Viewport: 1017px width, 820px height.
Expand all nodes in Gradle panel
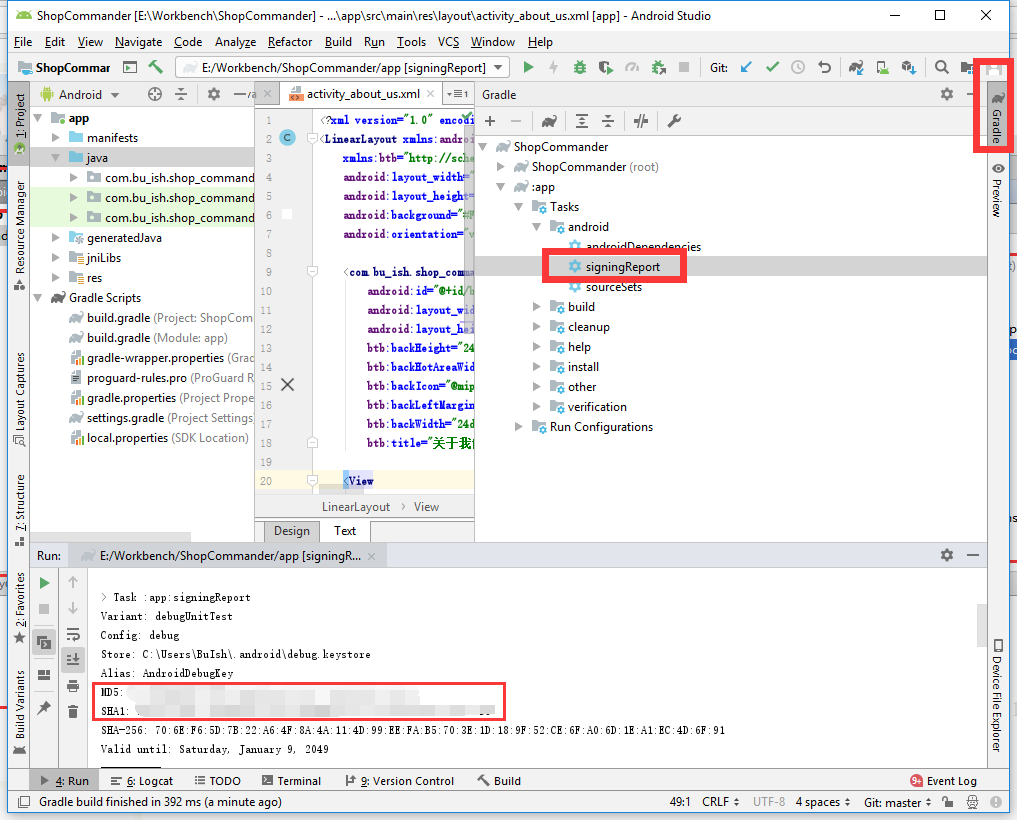point(582,121)
